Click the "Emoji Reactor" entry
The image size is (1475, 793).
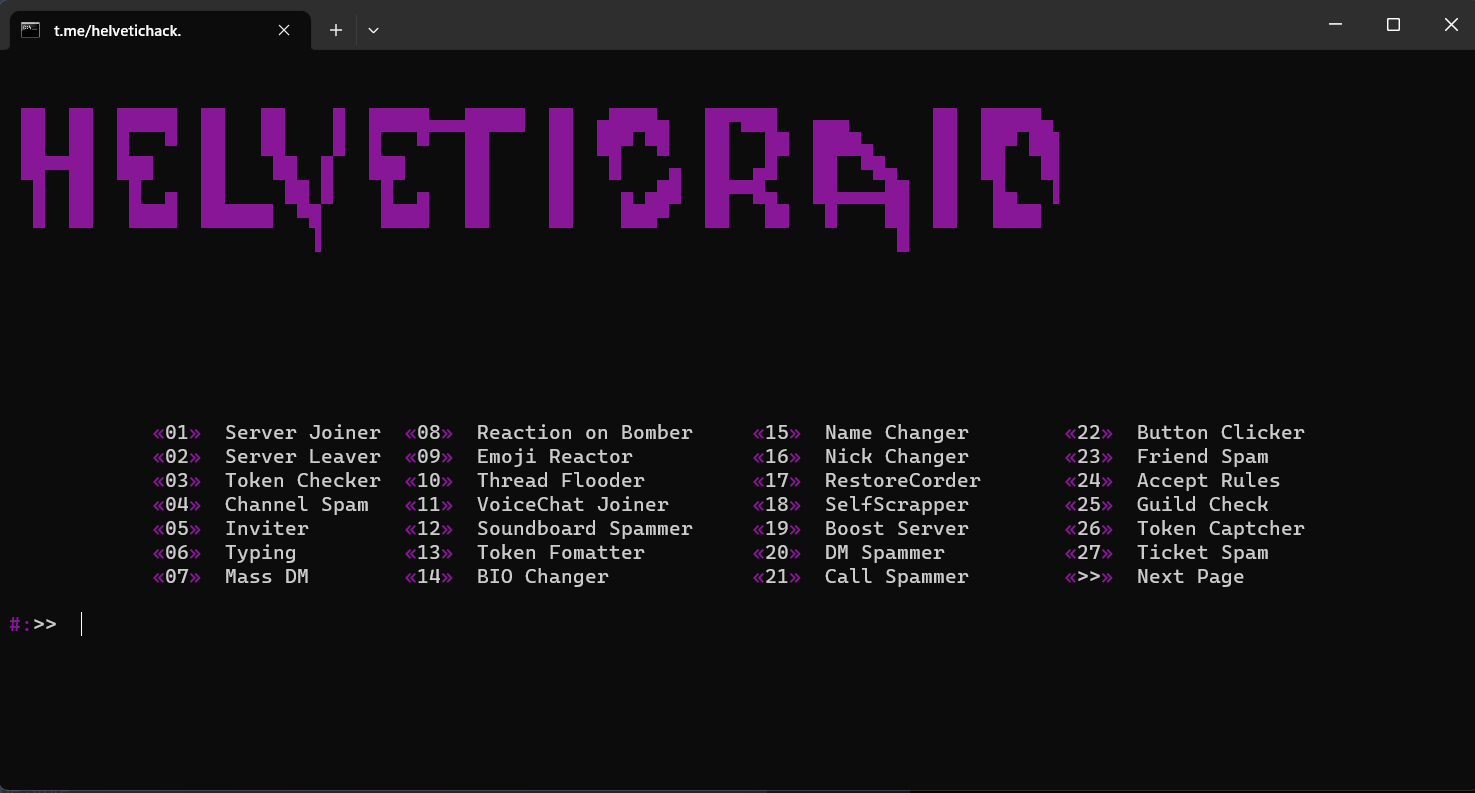[x=555, y=457]
